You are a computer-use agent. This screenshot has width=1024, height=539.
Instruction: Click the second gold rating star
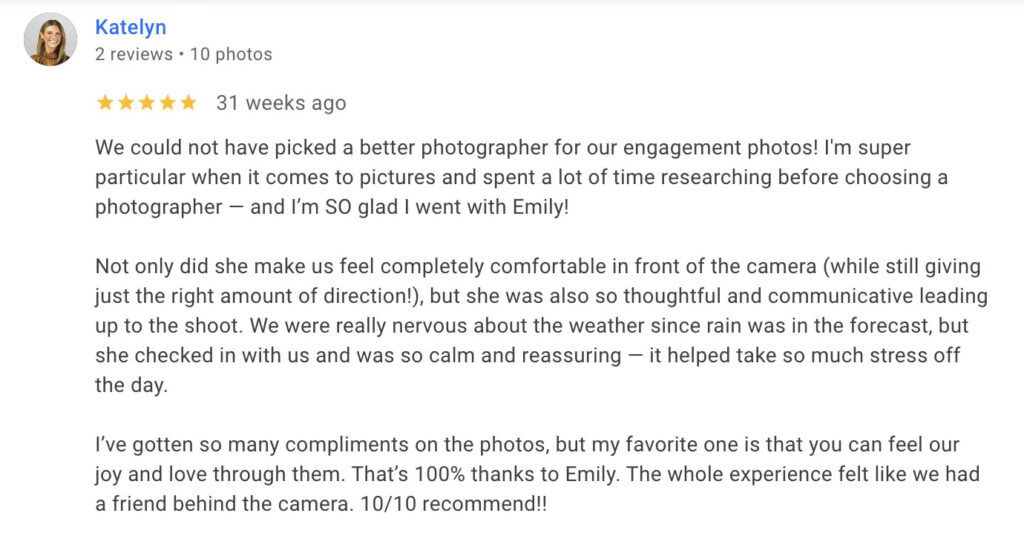click(126, 102)
